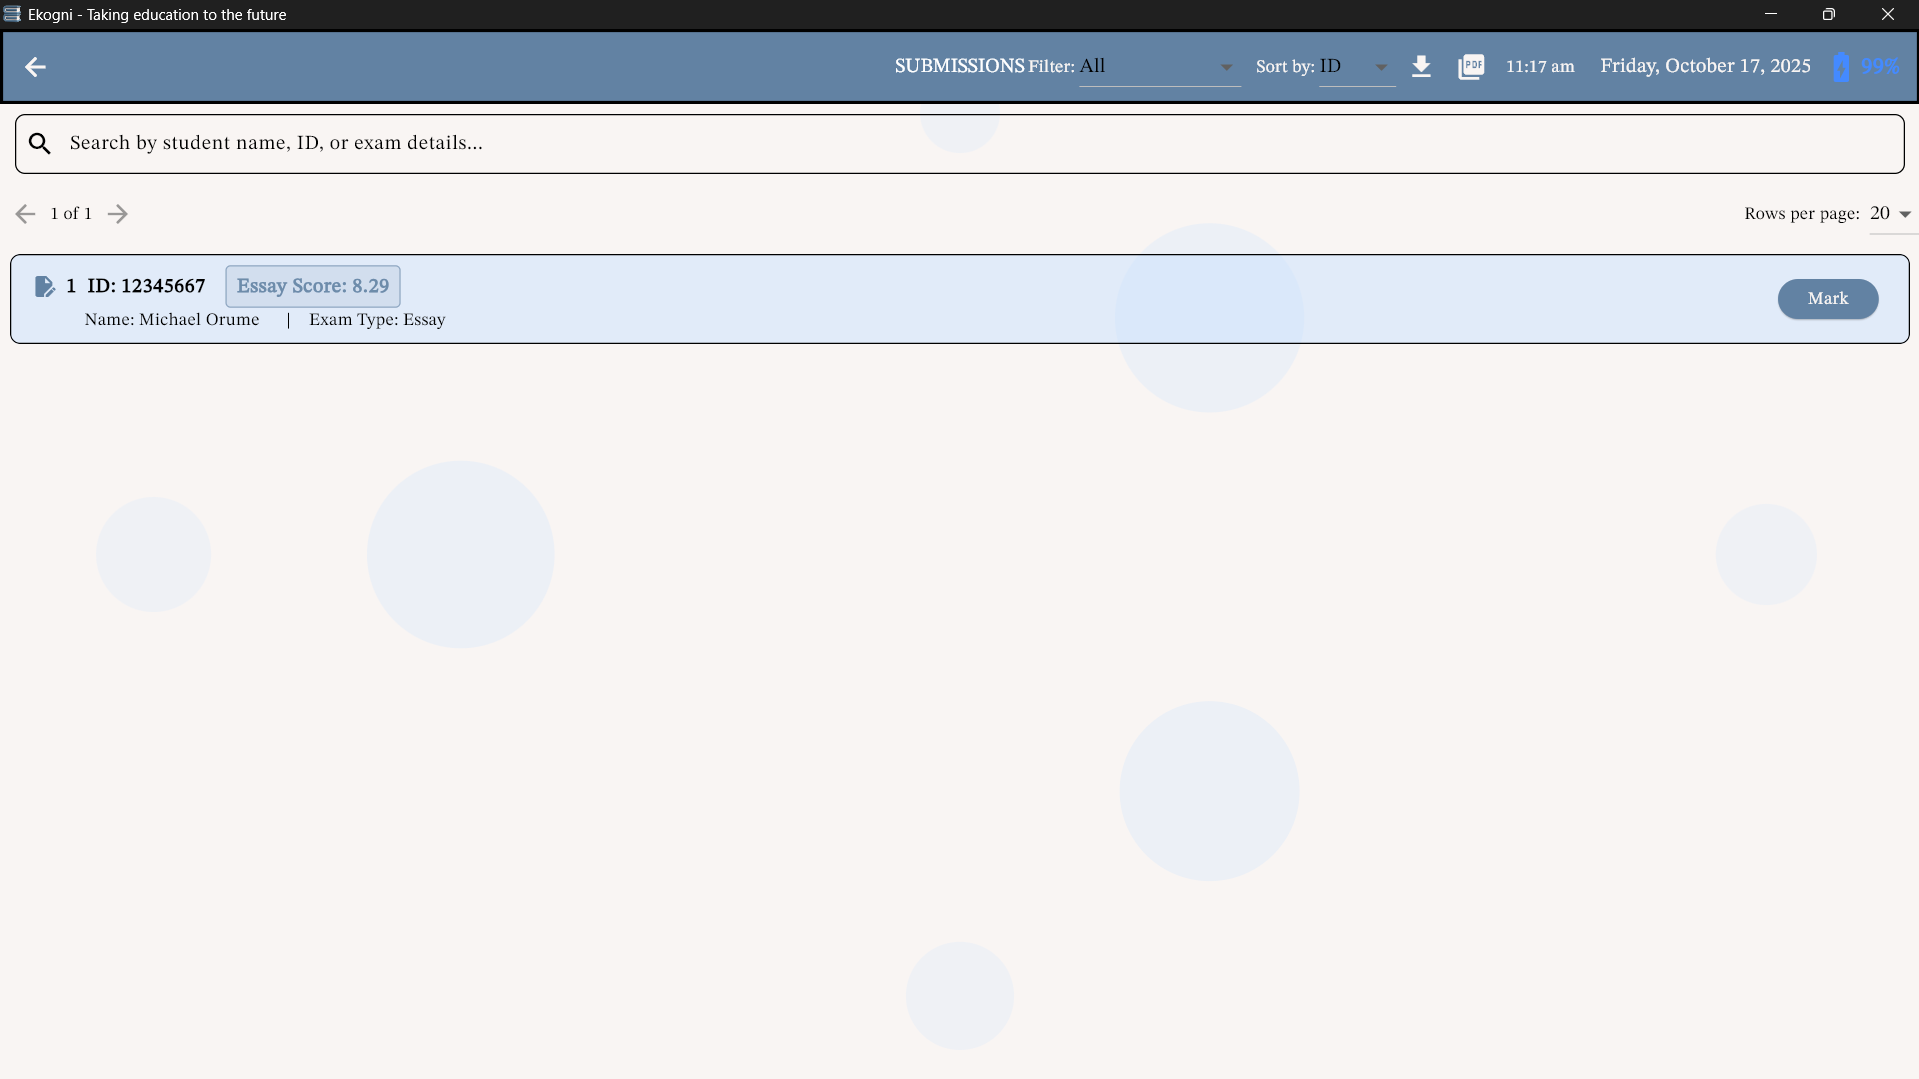This screenshot has width=1919, height=1079.
Task: Click the 11:17 am time display
Action: [1539, 66]
